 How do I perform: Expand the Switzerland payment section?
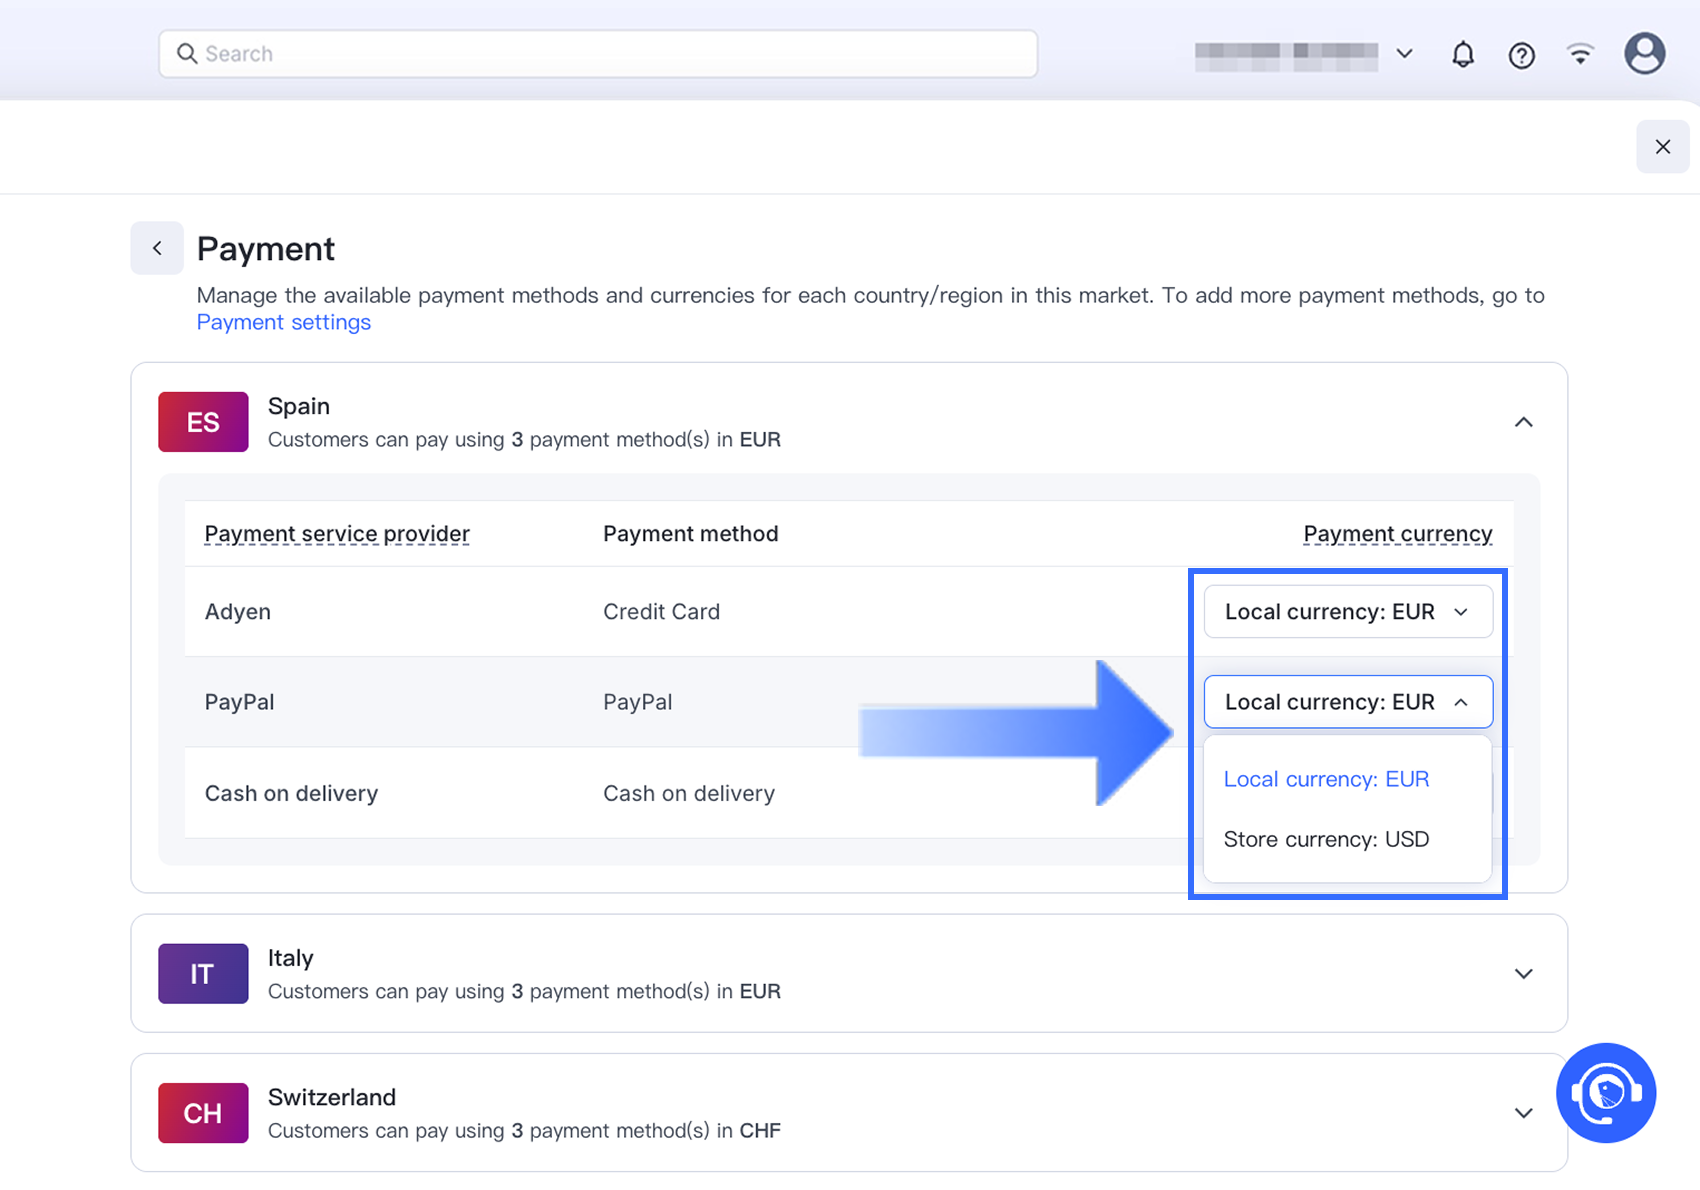tap(1523, 1113)
